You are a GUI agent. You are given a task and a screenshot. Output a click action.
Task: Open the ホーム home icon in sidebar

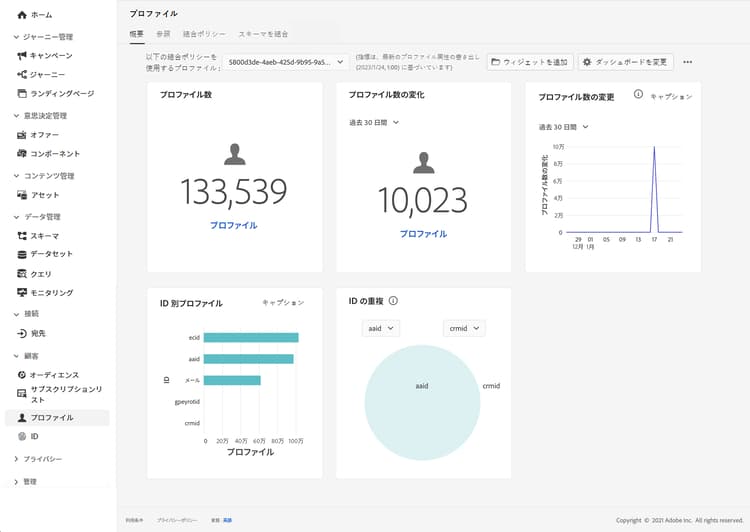click(22, 15)
